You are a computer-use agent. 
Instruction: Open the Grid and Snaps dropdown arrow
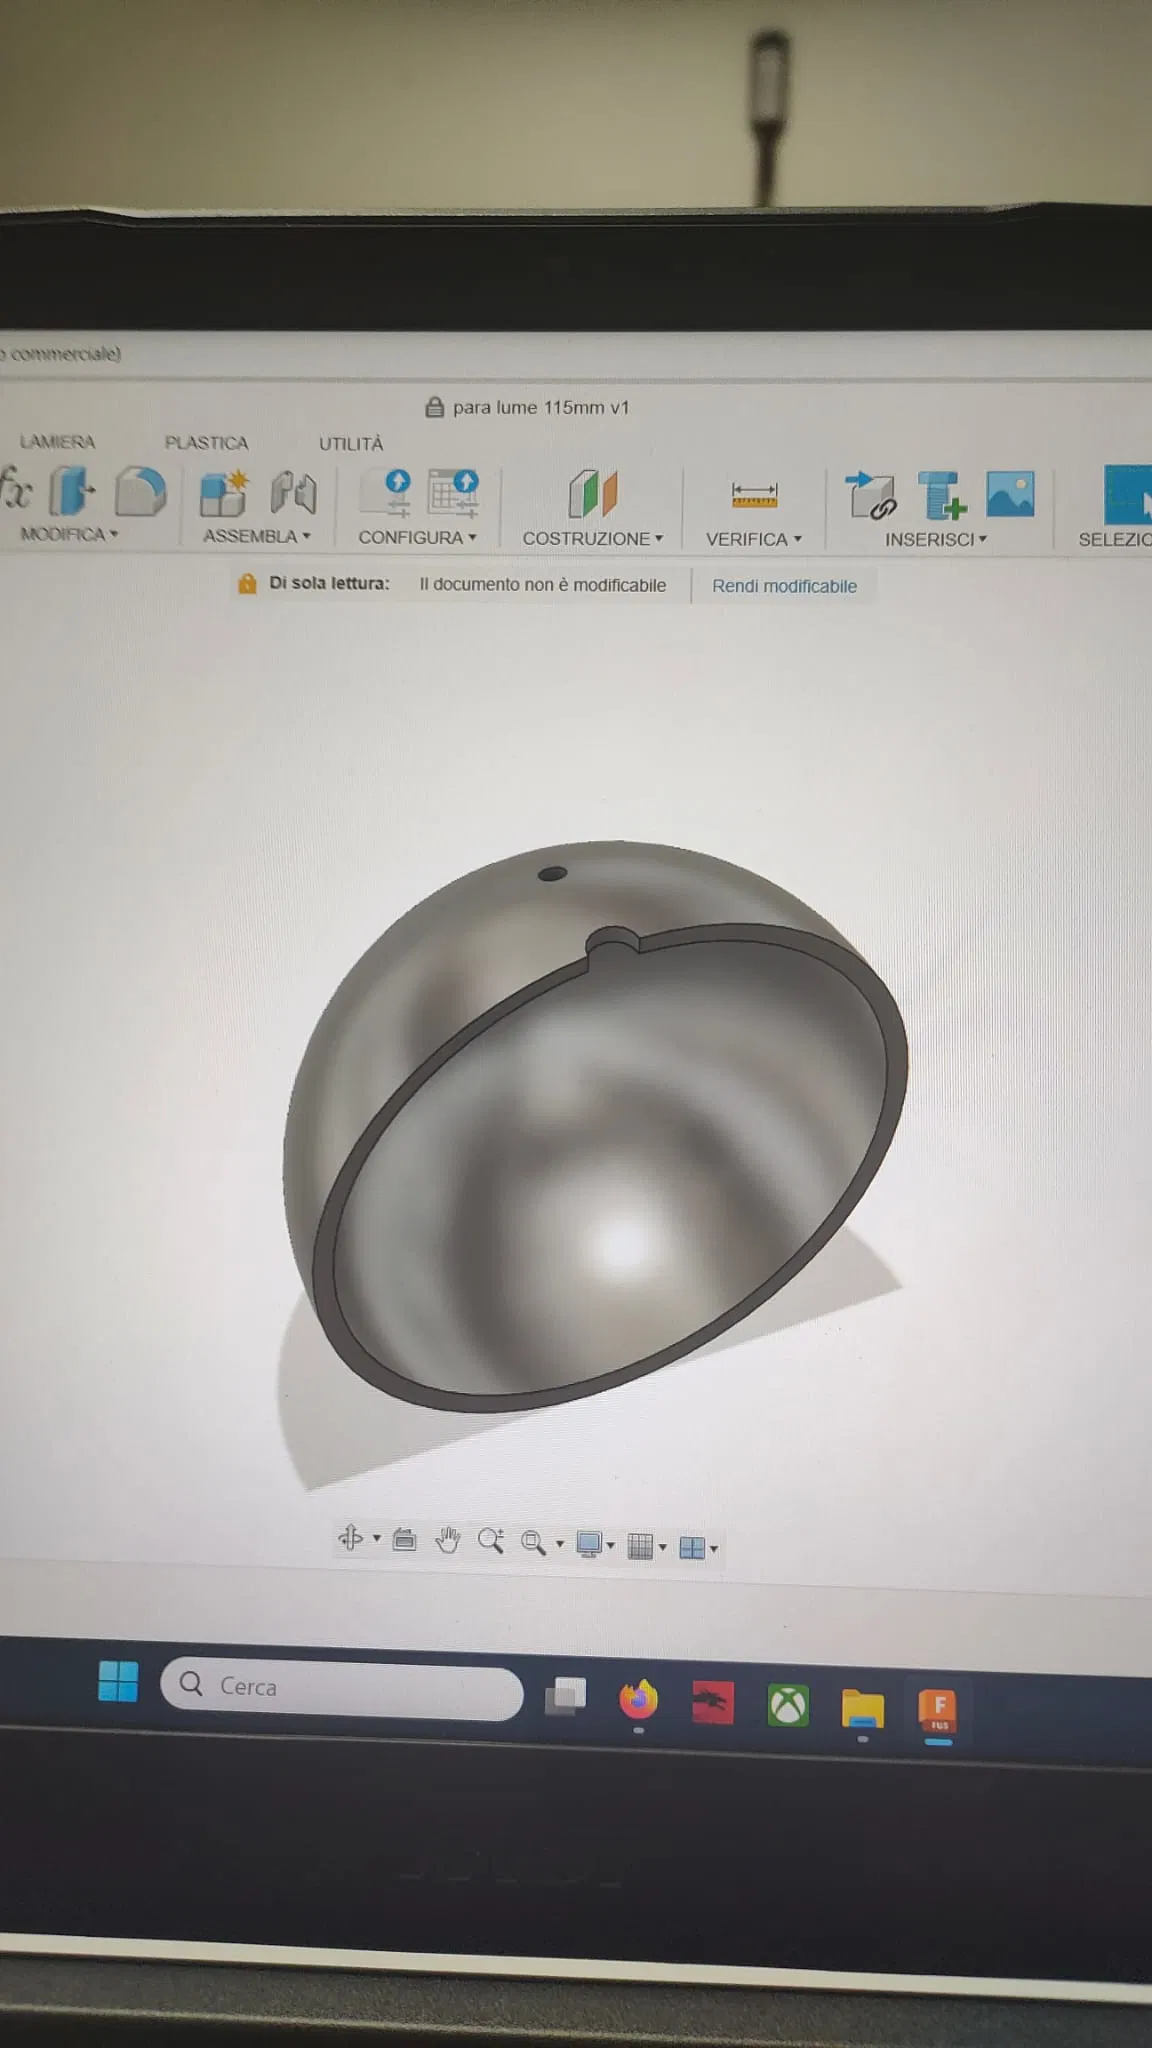click(x=662, y=1548)
